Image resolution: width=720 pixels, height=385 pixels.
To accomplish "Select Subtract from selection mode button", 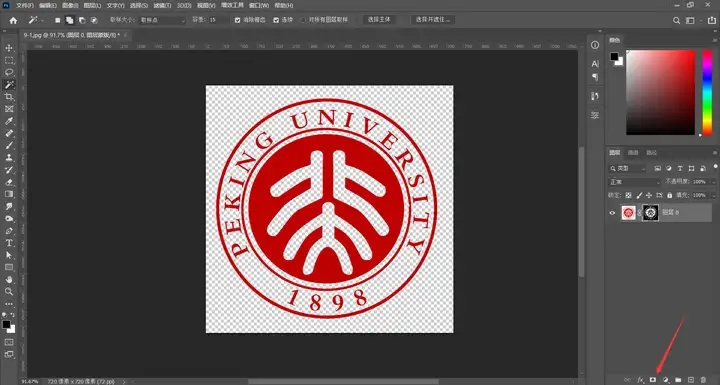I will pos(82,20).
